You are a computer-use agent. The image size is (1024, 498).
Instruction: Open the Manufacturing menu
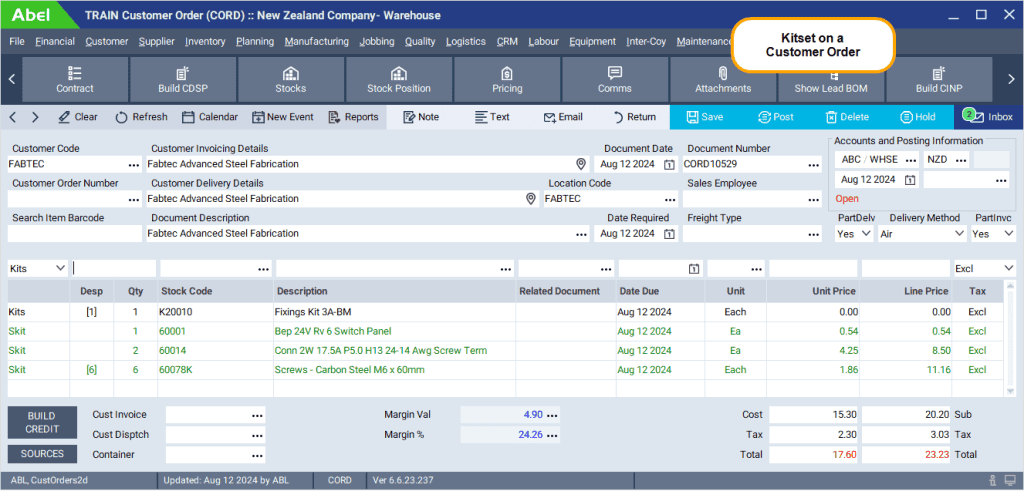316,41
